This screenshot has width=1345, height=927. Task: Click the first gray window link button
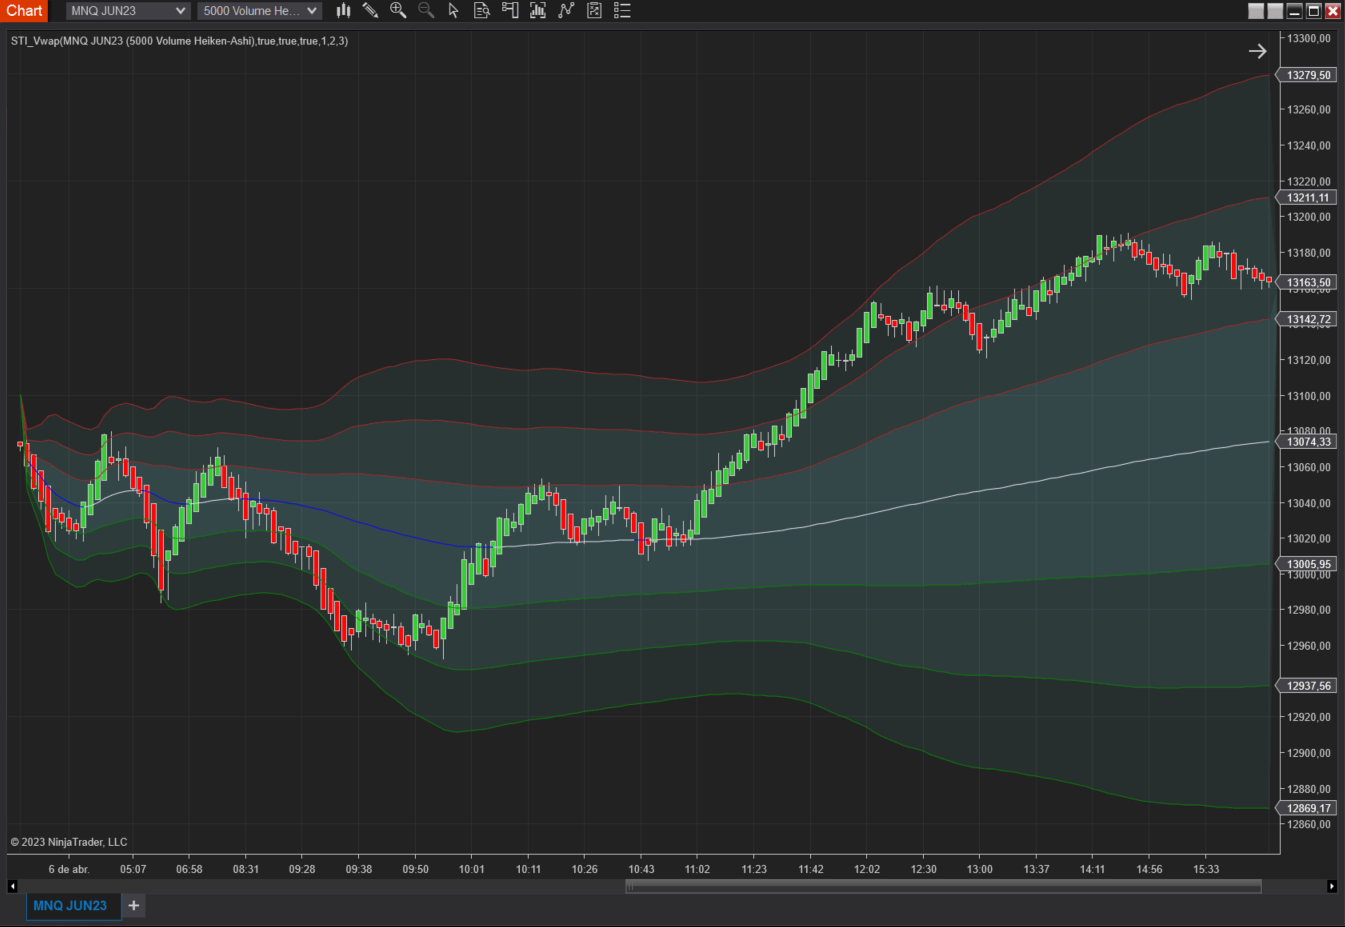coord(1256,11)
